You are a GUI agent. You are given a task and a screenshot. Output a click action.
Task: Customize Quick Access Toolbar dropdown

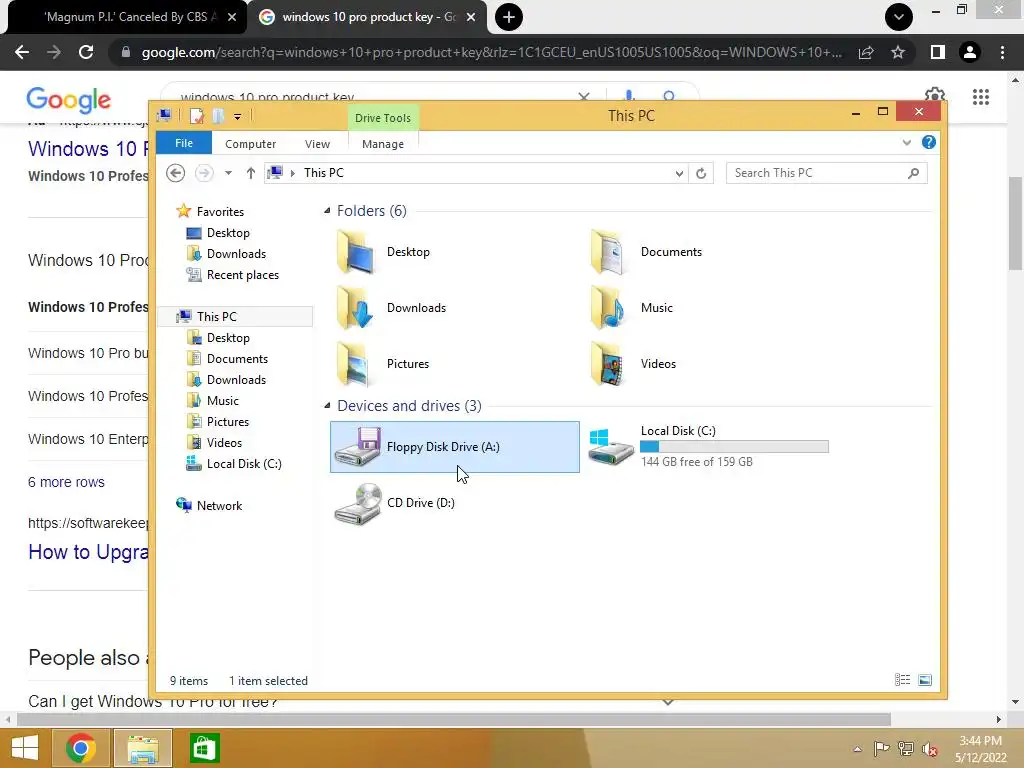pos(238,117)
